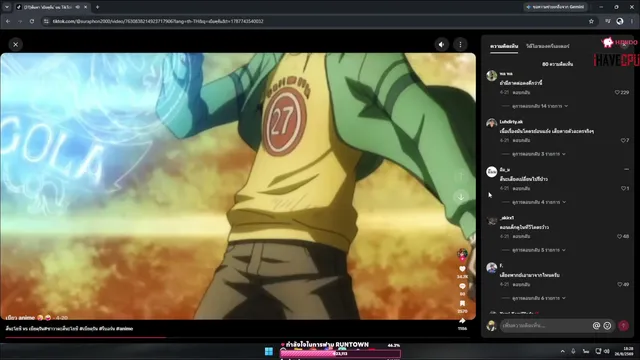The width and height of the screenshot is (640, 360).
Task: Bookmark the video with the save icon
Action: [x=462, y=304]
